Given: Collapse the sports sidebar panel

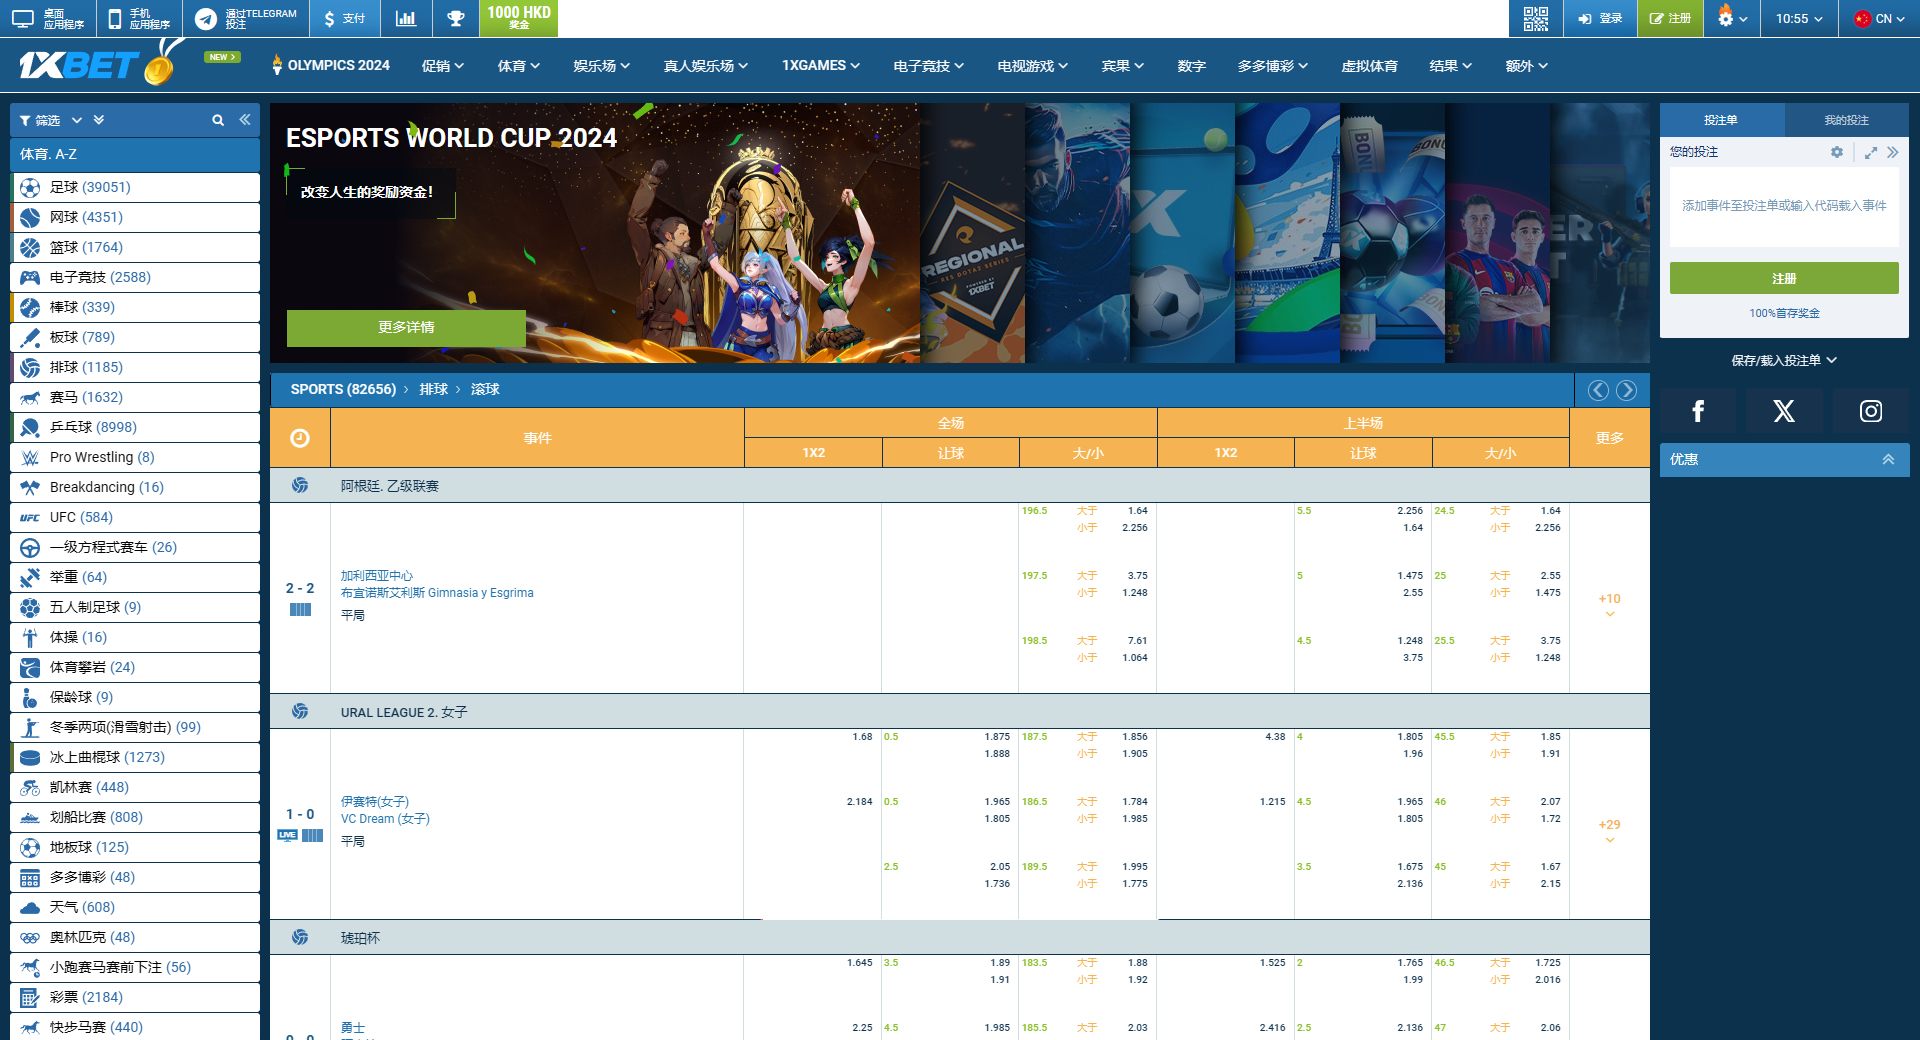Looking at the screenshot, I should click(245, 120).
